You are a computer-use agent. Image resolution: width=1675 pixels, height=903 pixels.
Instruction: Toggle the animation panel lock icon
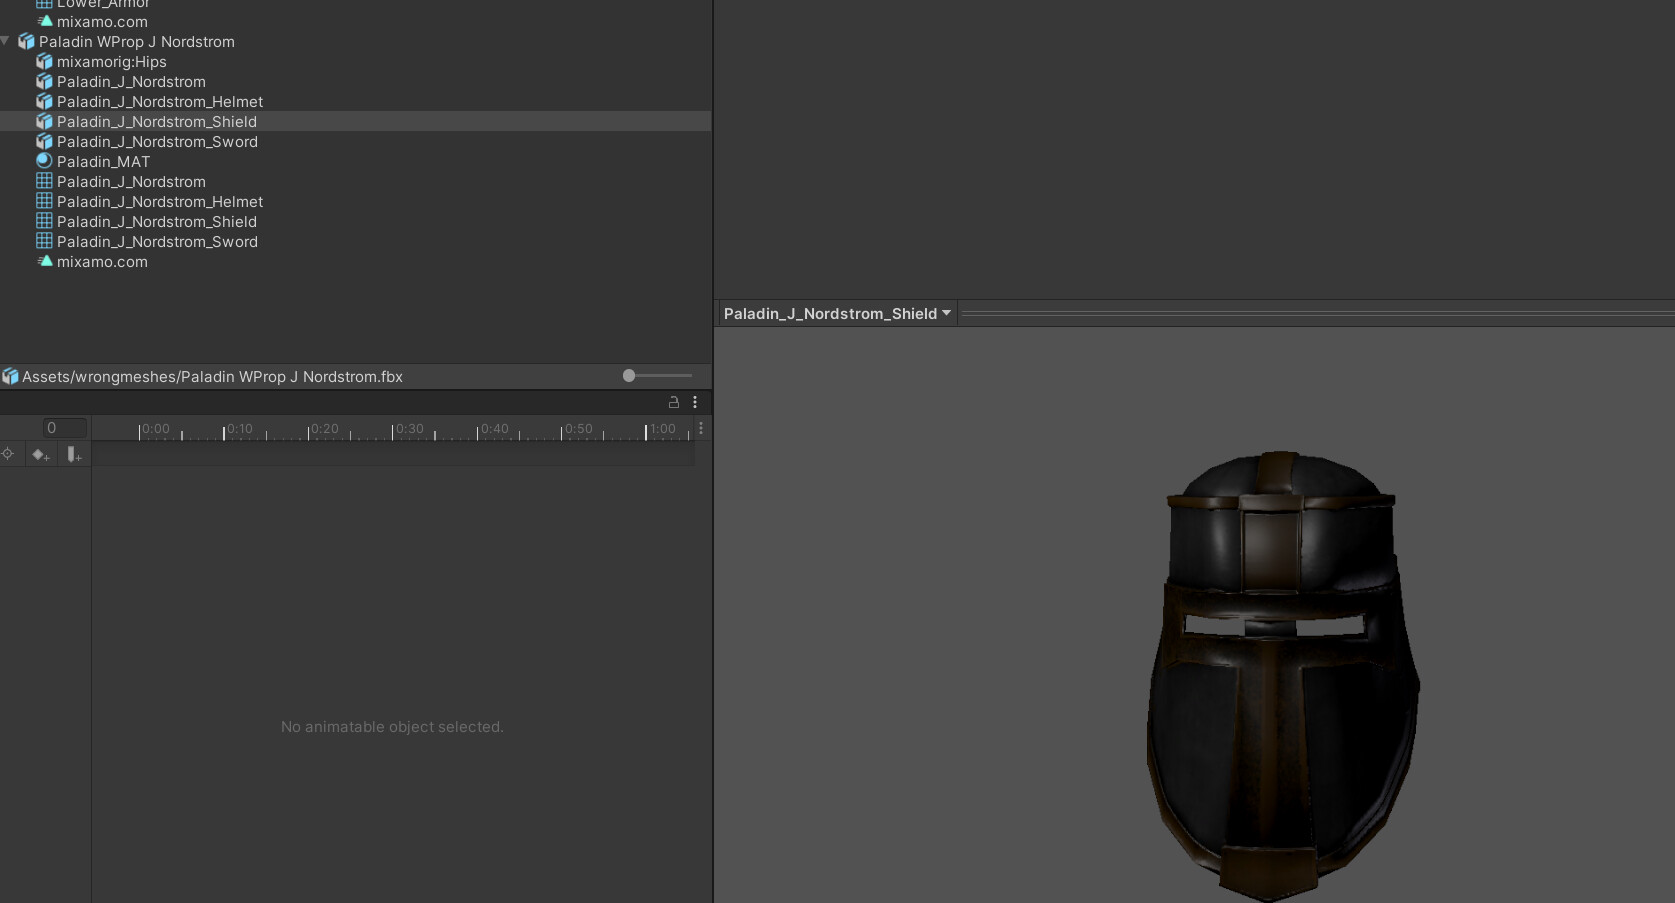pos(675,402)
